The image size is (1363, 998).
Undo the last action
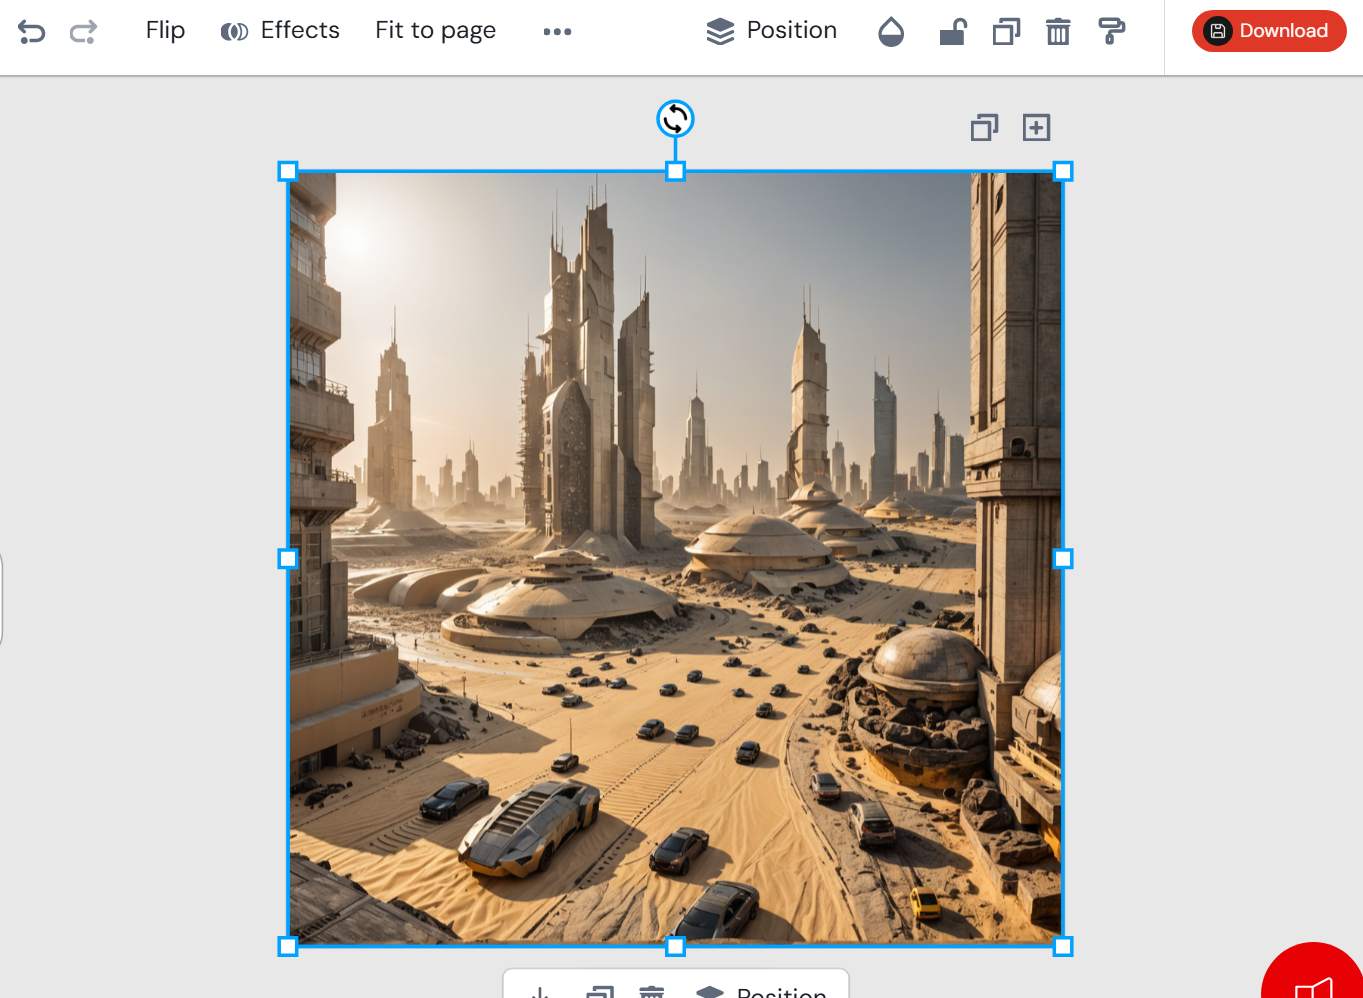pyautogui.click(x=31, y=32)
